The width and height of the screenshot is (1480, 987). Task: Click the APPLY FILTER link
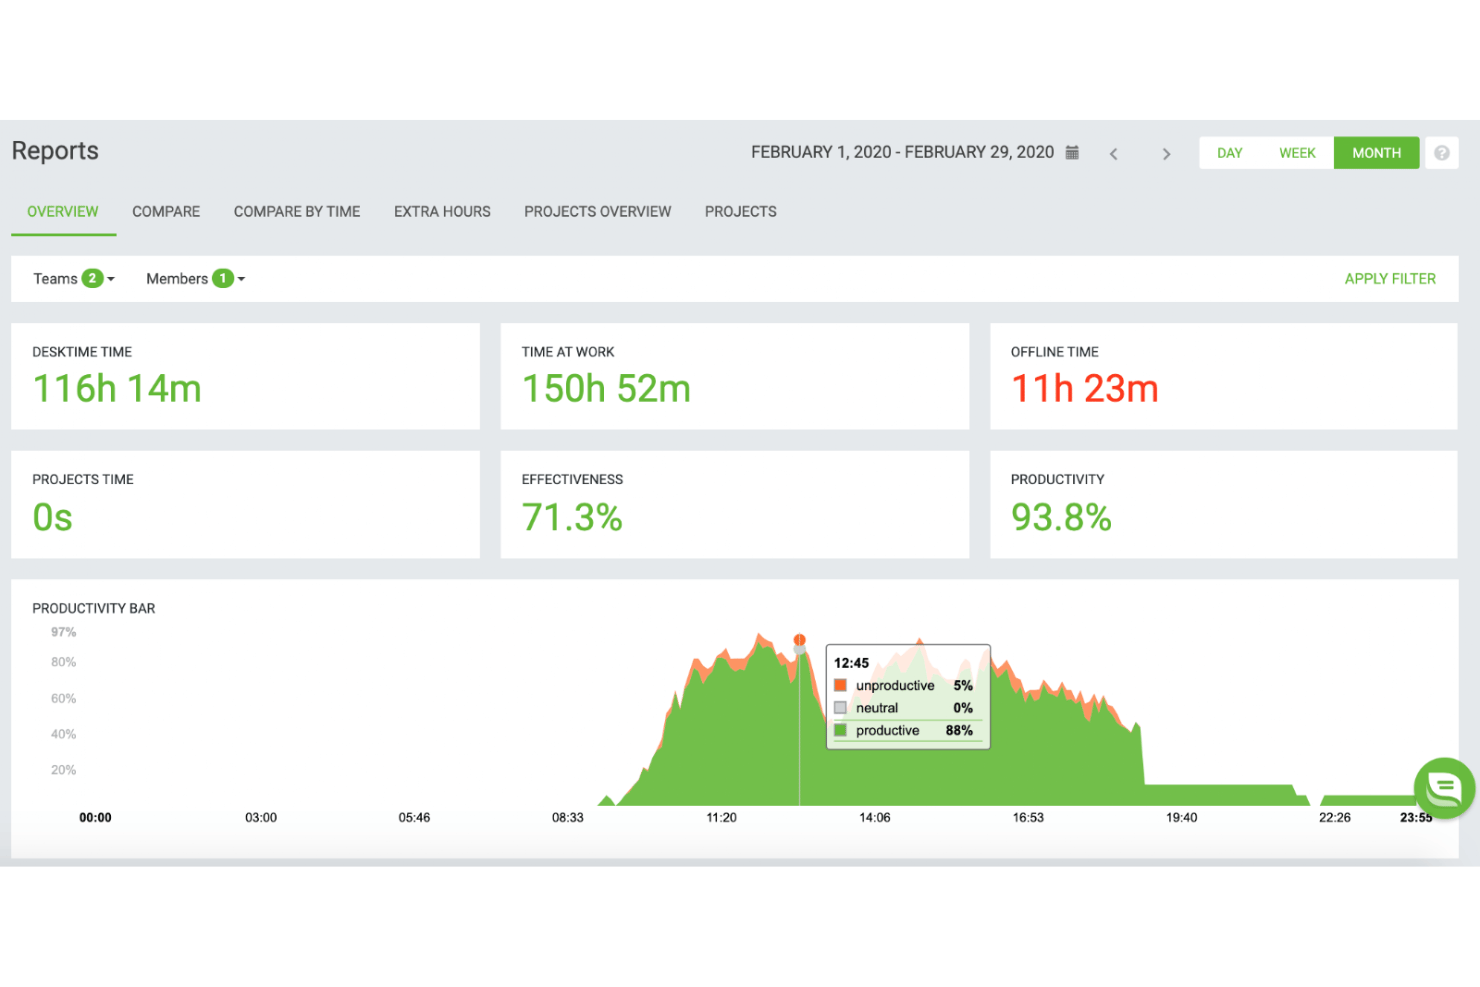point(1390,279)
